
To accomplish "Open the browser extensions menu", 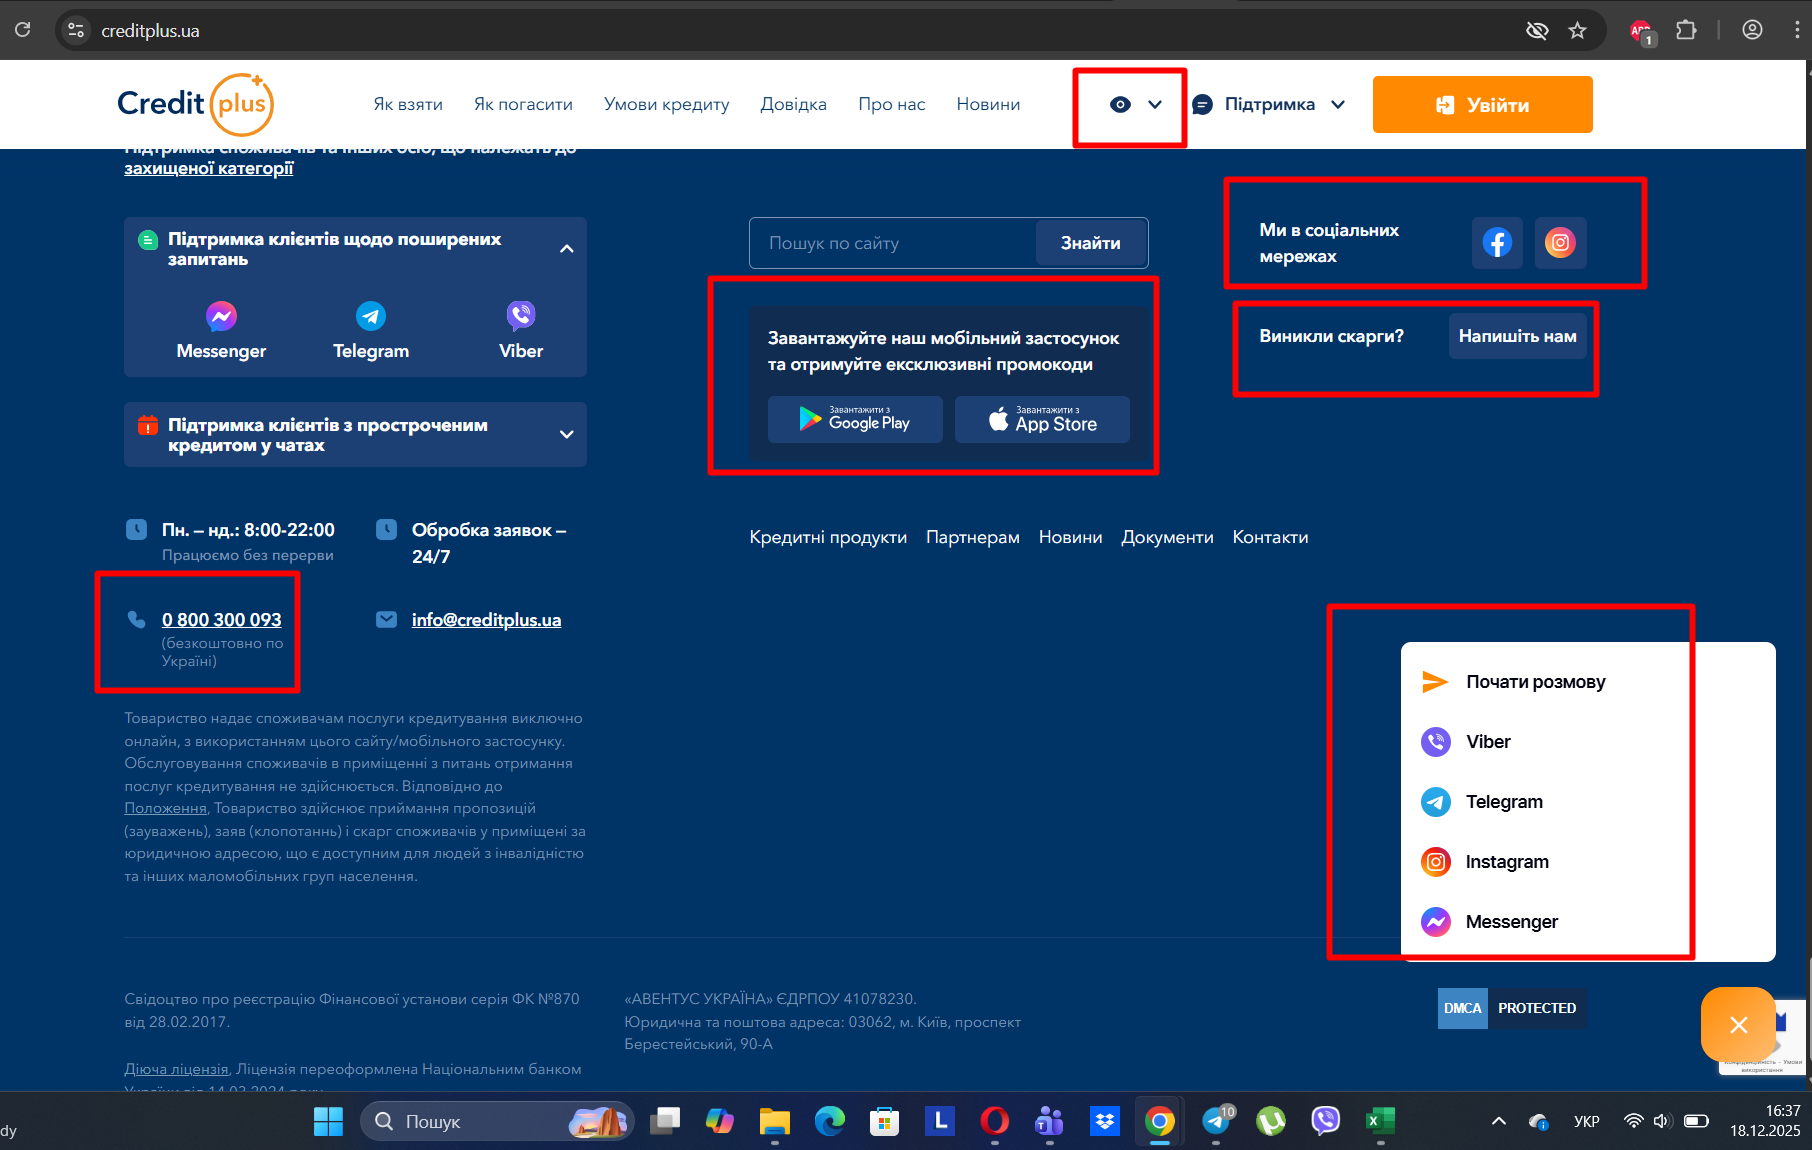I will coord(1686,30).
